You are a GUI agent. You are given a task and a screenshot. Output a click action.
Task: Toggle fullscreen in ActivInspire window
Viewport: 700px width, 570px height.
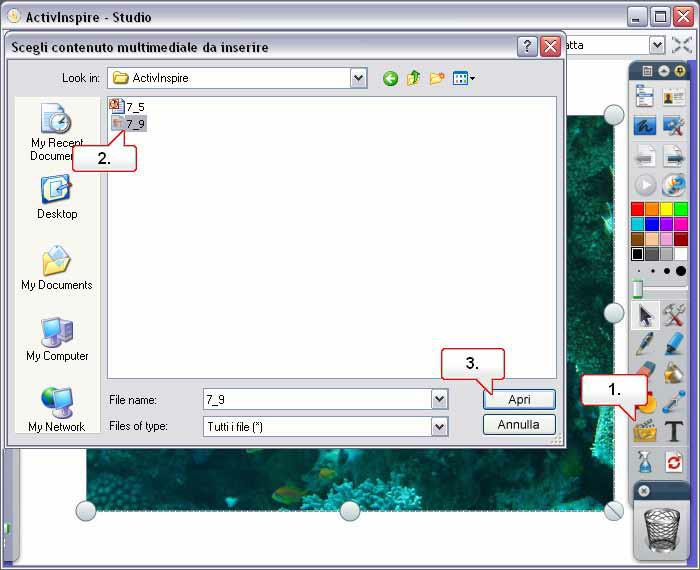click(x=682, y=45)
